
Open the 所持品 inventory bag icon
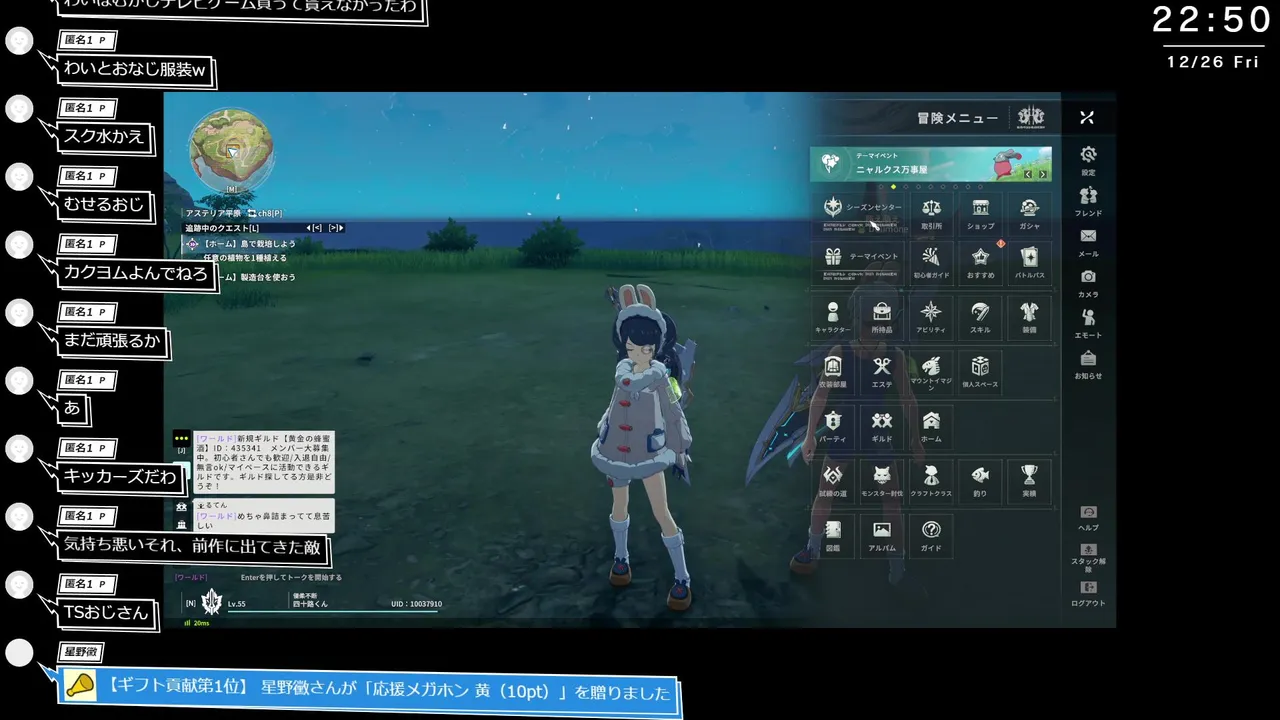882,318
